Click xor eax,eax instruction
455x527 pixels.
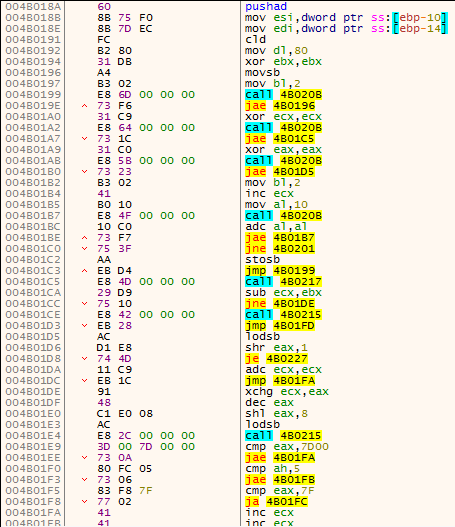[283, 150]
